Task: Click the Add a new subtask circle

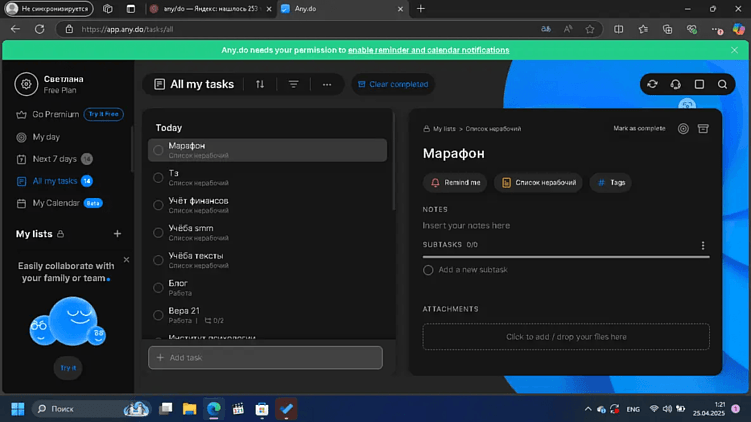Action: [428, 270]
